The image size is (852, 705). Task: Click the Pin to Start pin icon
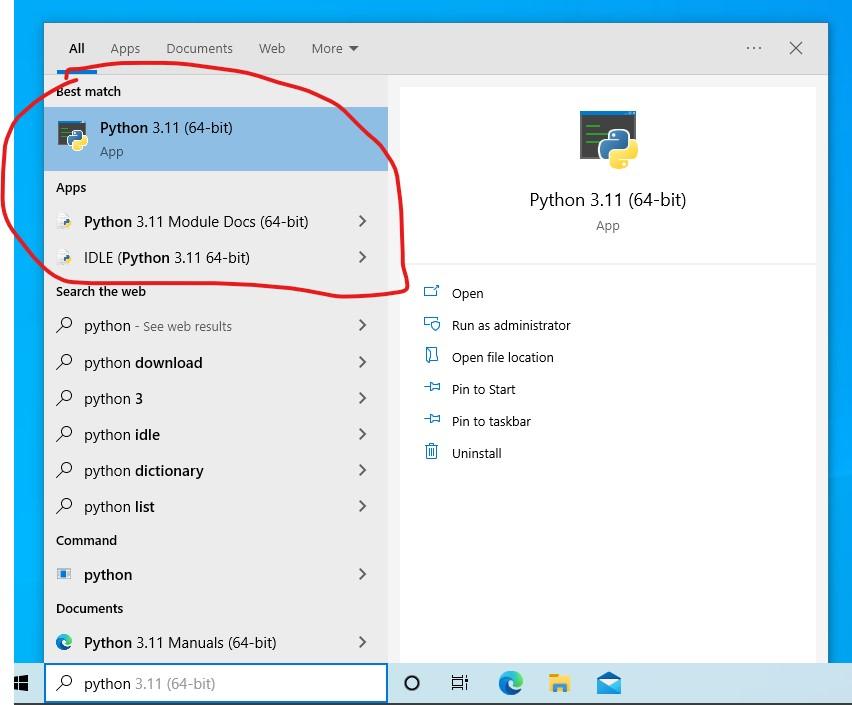click(x=432, y=387)
